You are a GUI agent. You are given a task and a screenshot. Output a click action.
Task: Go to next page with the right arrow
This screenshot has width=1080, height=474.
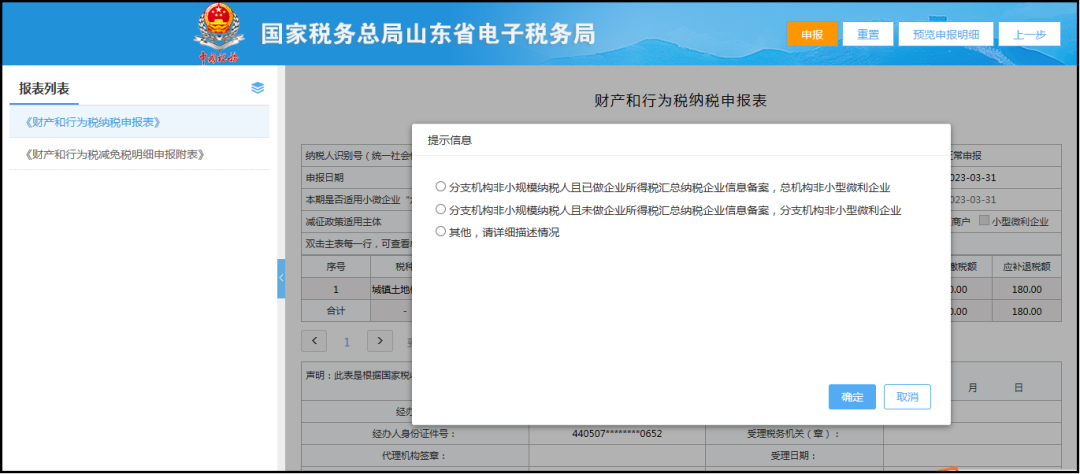[x=380, y=341]
